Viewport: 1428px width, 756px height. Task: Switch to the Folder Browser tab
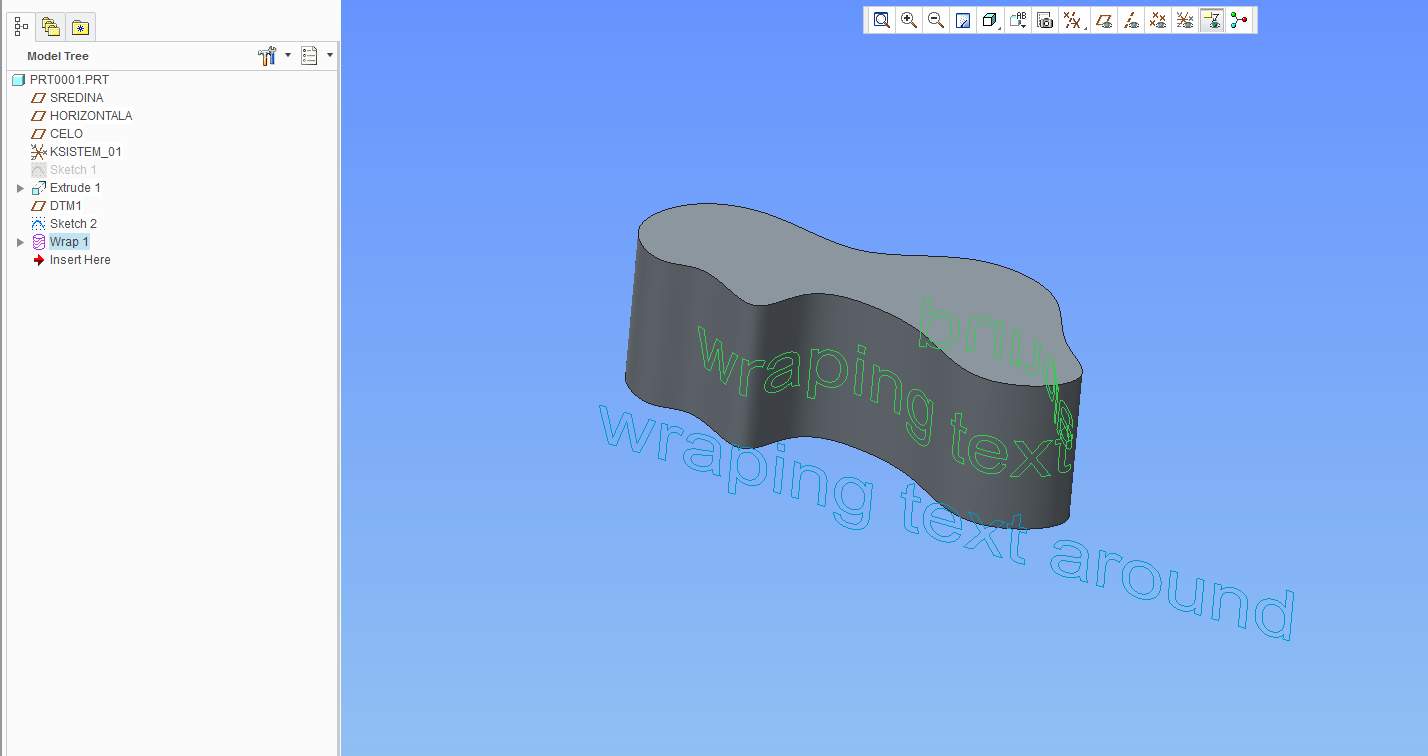click(51, 27)
